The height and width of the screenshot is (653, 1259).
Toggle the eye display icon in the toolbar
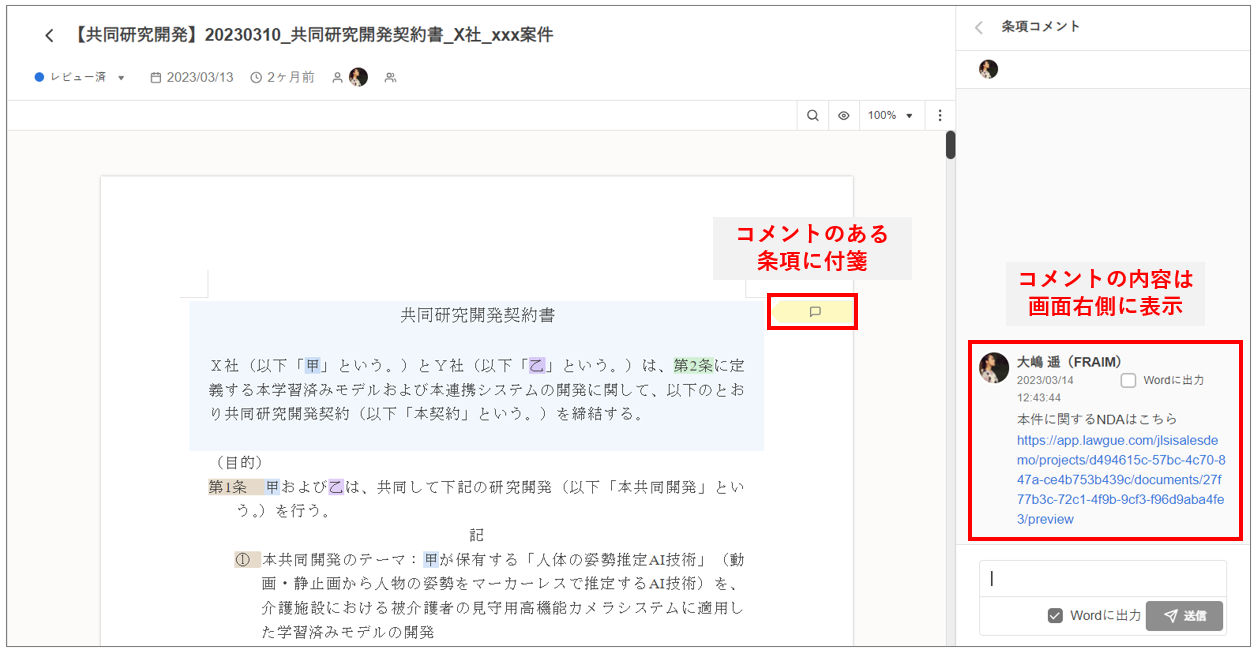tap(843, 116)
